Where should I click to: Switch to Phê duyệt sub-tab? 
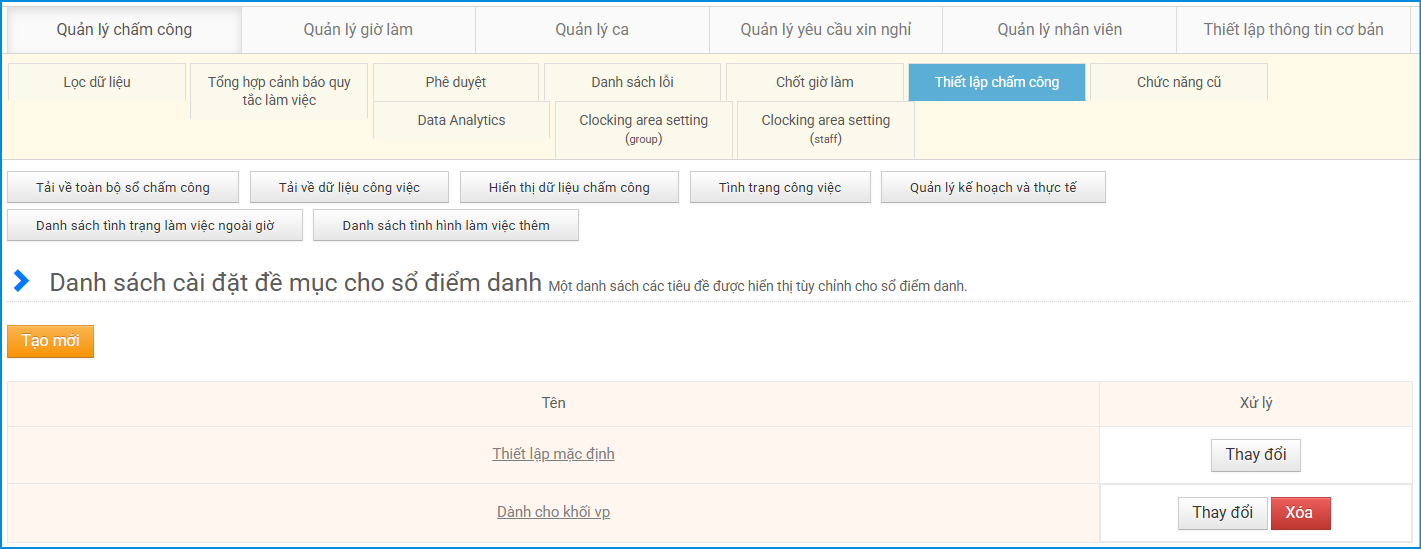[456, 82]
